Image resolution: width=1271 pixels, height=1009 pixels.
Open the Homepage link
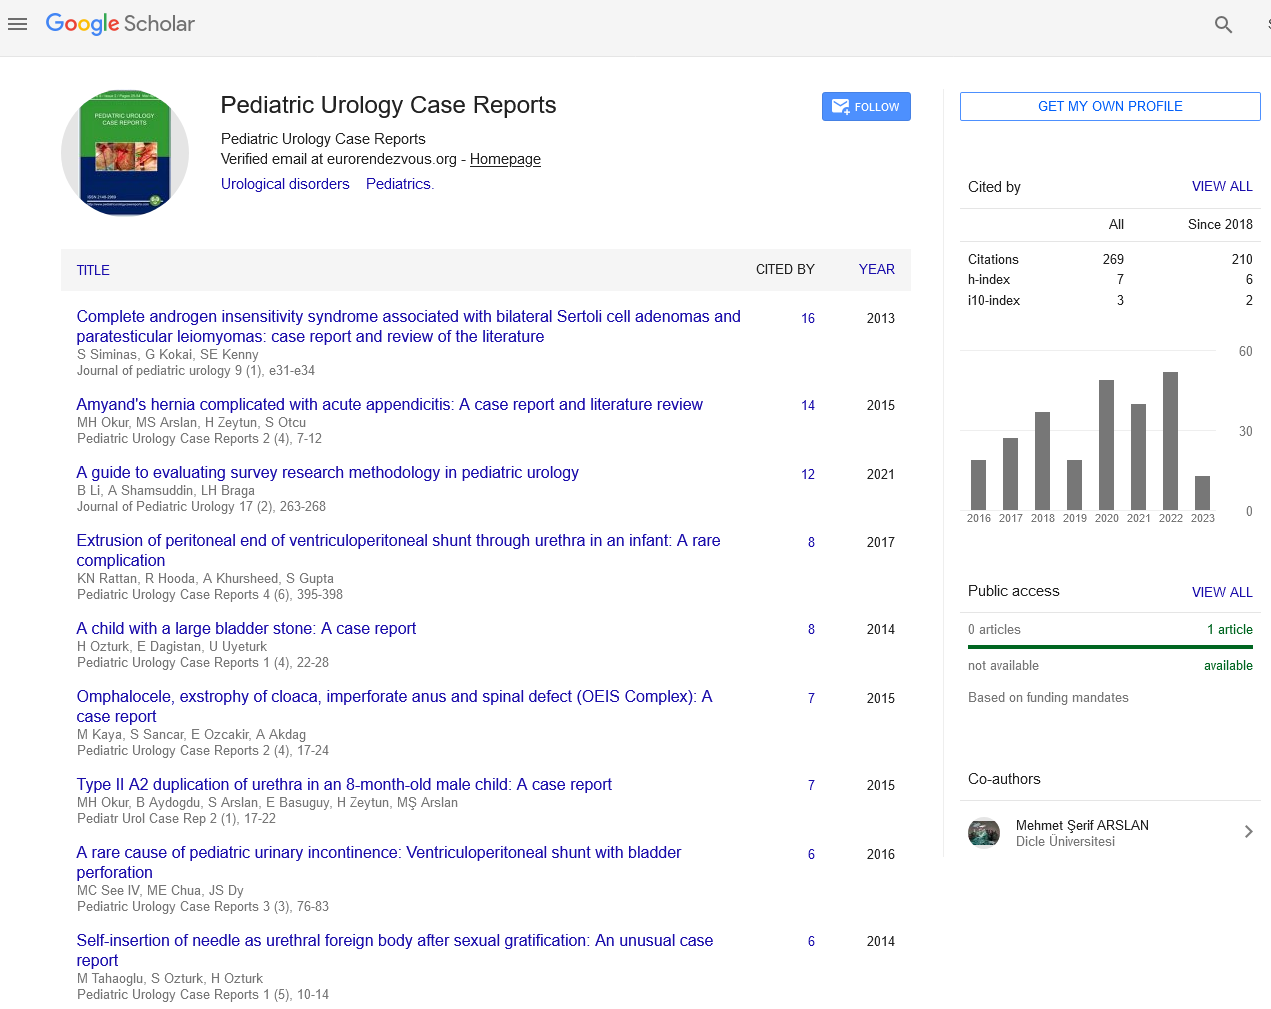(x=505, y=159)
